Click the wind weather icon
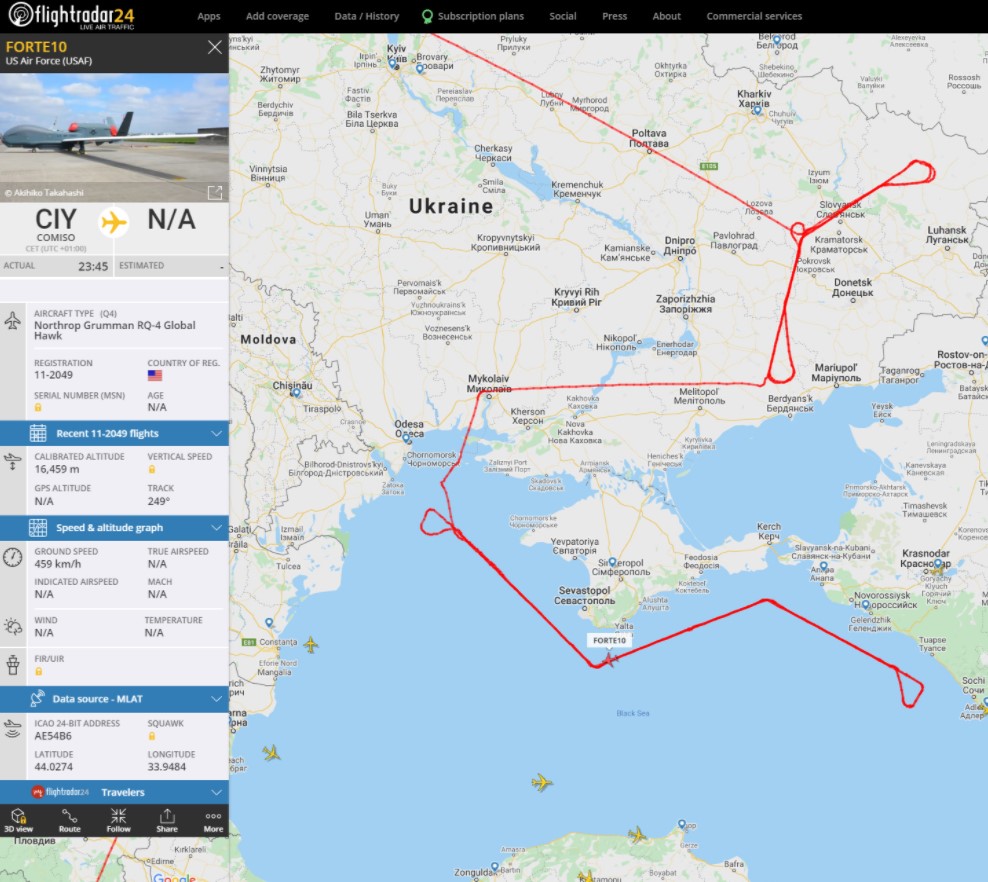Viewport: 988px width, 882px height. click(13, 626)
